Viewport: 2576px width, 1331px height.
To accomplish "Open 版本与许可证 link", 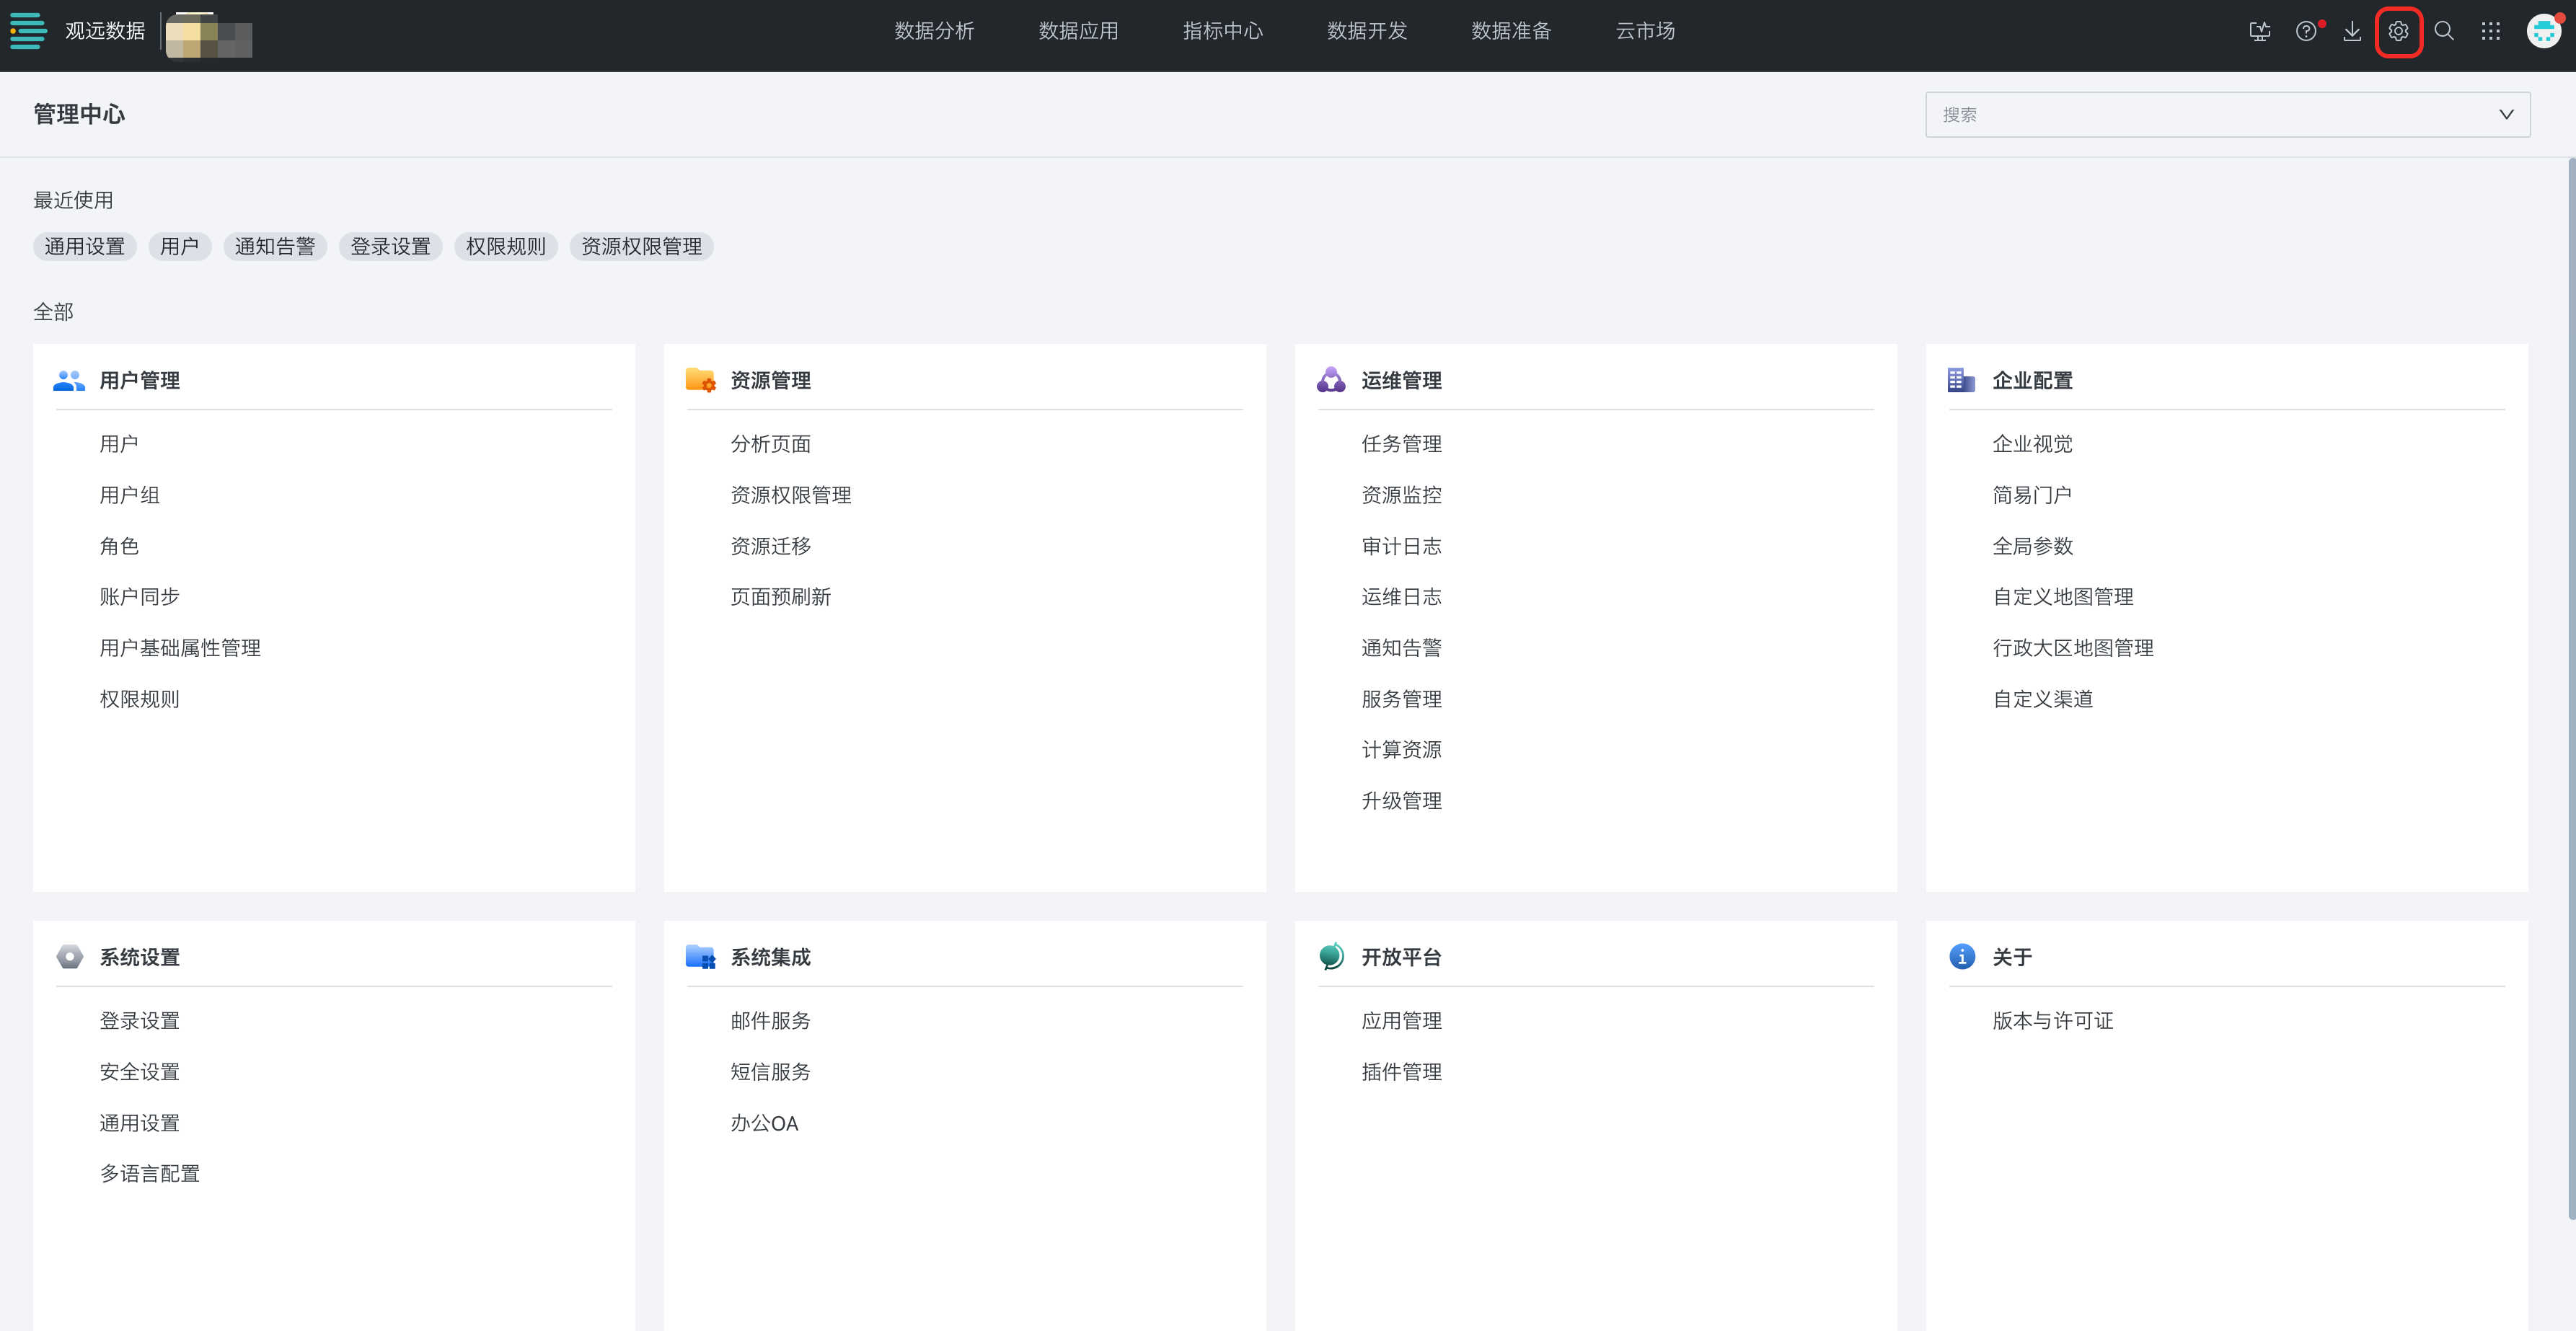I will (x=2052, y=1021).
